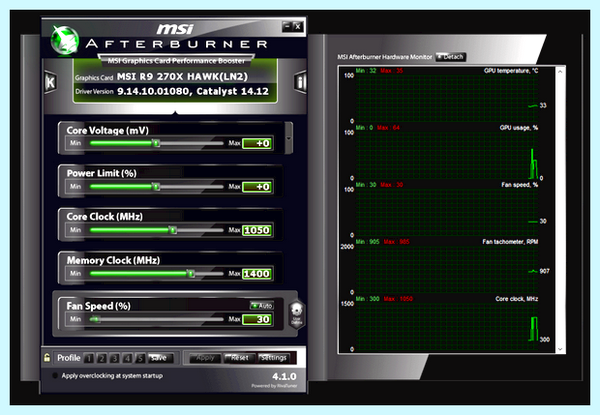Minimize the Afterburner window
Screen dimensions: 600x415
coord(287,26)
